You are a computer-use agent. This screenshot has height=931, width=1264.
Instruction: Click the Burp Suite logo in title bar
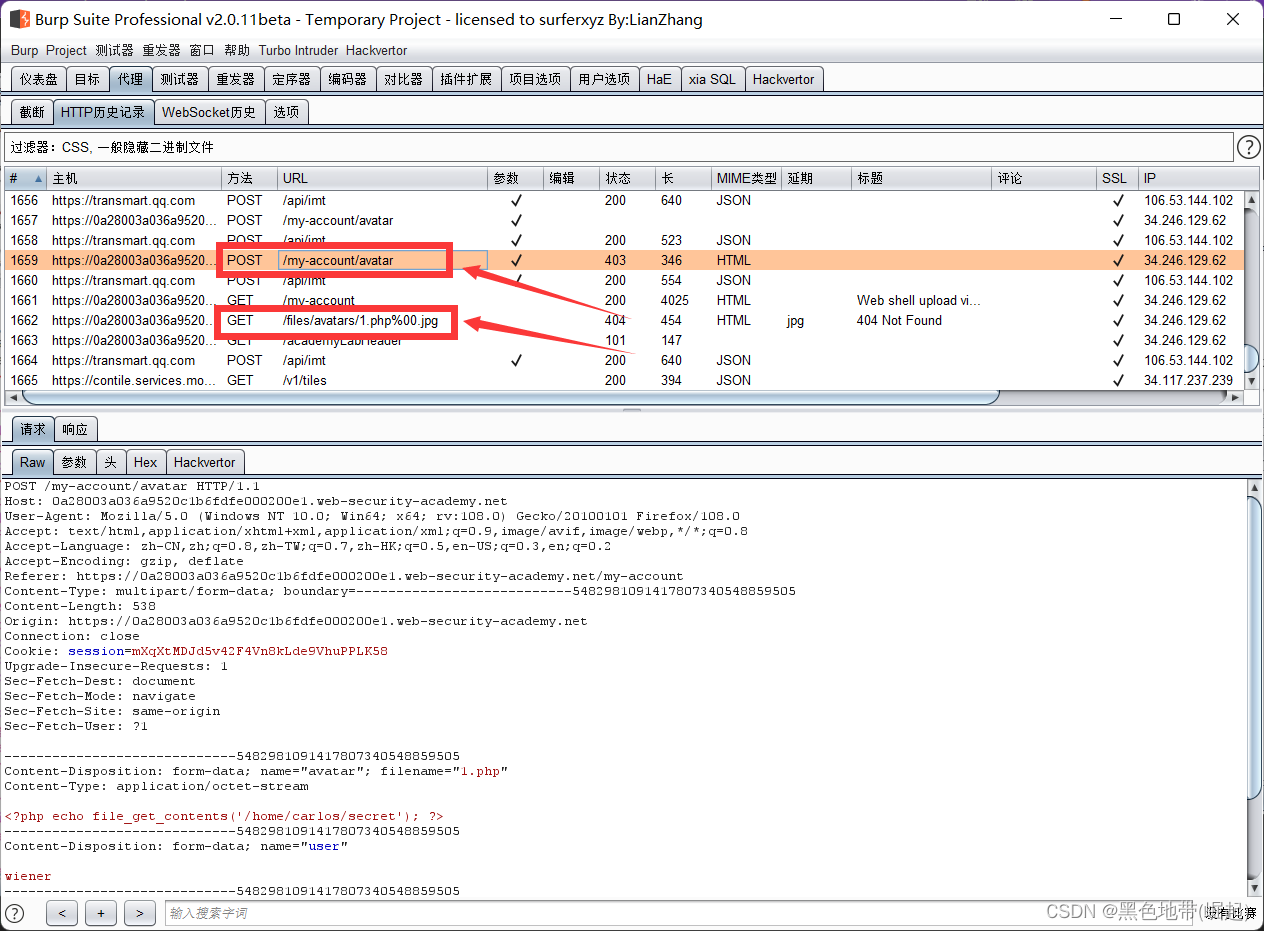coord(19,19)
